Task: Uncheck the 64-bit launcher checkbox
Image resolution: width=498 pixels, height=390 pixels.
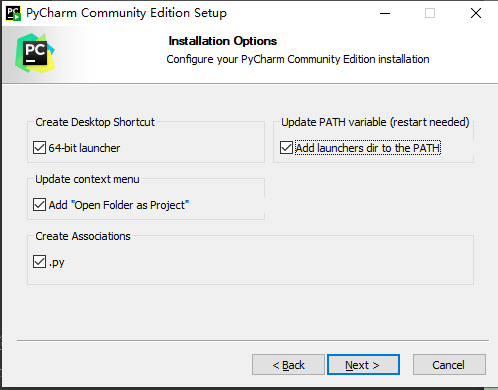Action: coord(39,148)
